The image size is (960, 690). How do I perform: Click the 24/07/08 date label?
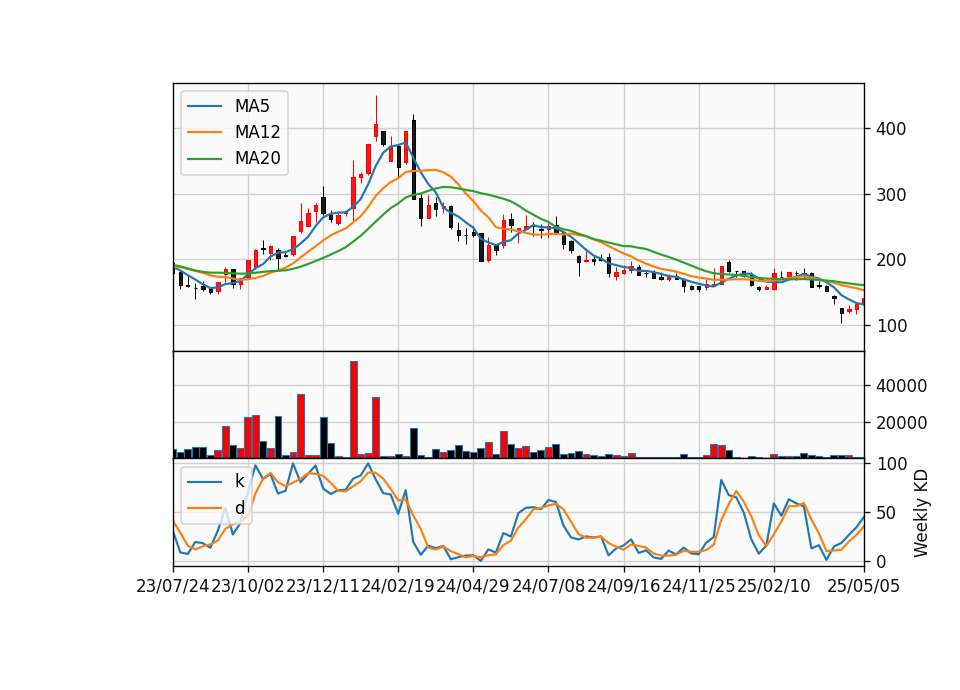(549, 586)
